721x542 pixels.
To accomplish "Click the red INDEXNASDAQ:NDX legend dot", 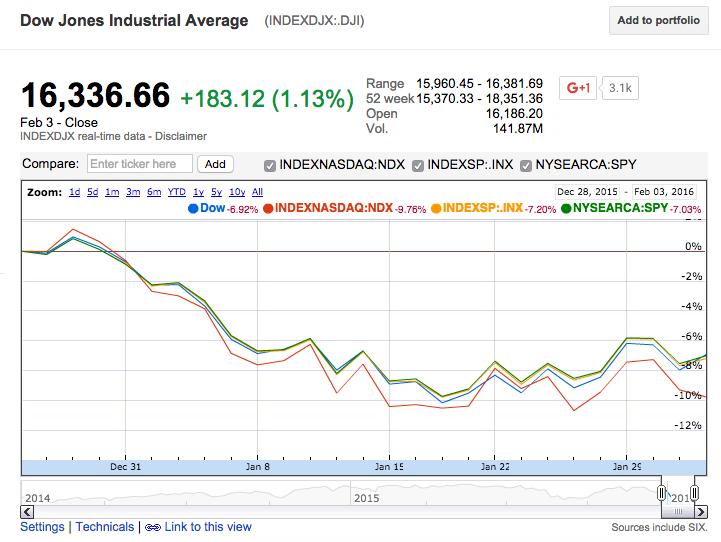I will pyautogui.click(x=268, y=209).
